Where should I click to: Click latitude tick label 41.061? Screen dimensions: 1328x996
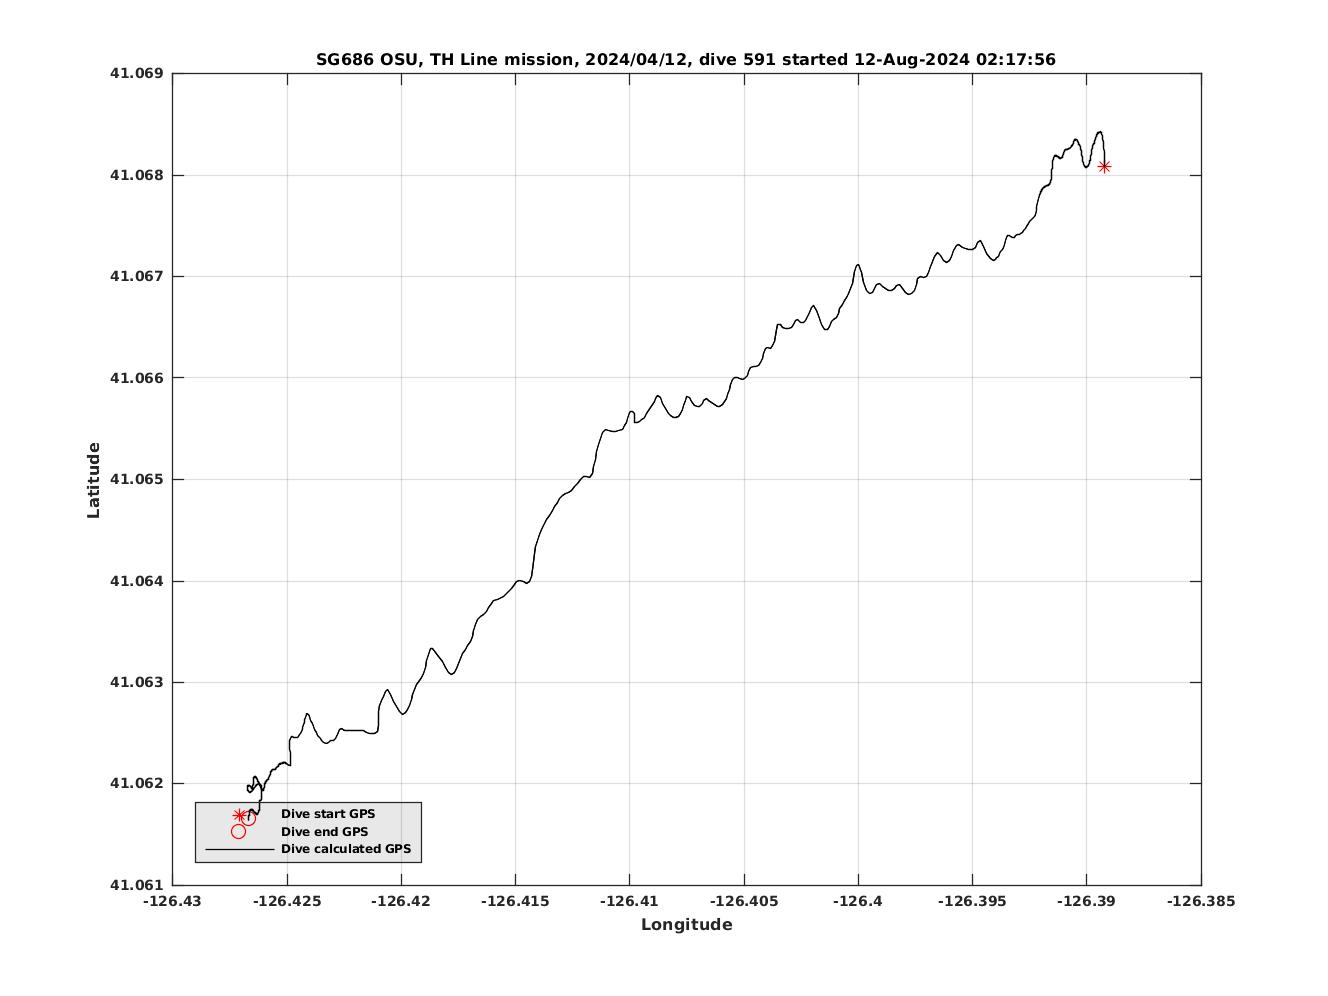click(136, 885)
